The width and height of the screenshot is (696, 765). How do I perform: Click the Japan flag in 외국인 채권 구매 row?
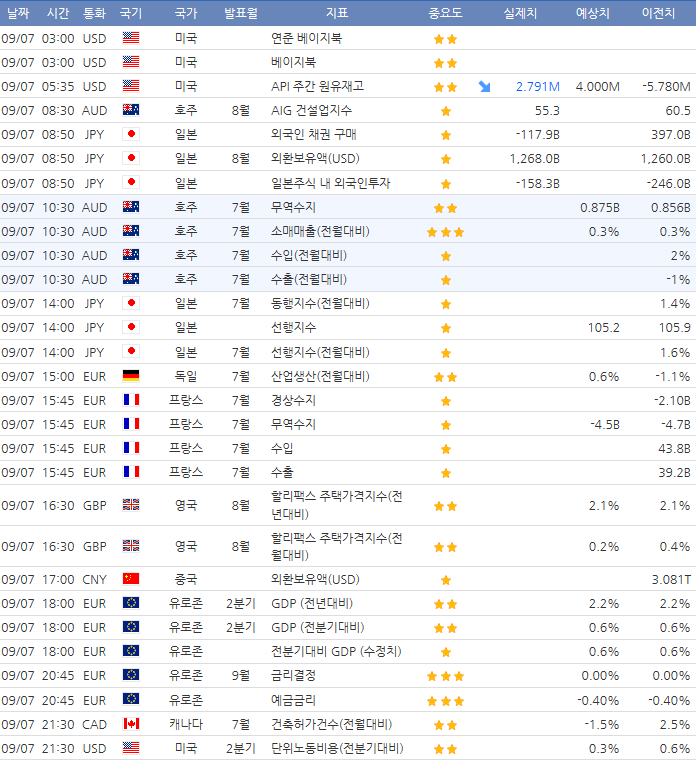(131, 134)
